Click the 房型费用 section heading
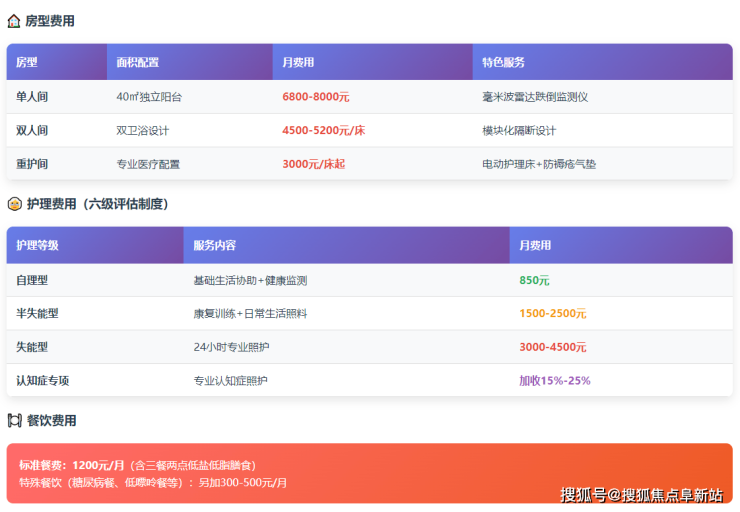 tap(50, 21)
